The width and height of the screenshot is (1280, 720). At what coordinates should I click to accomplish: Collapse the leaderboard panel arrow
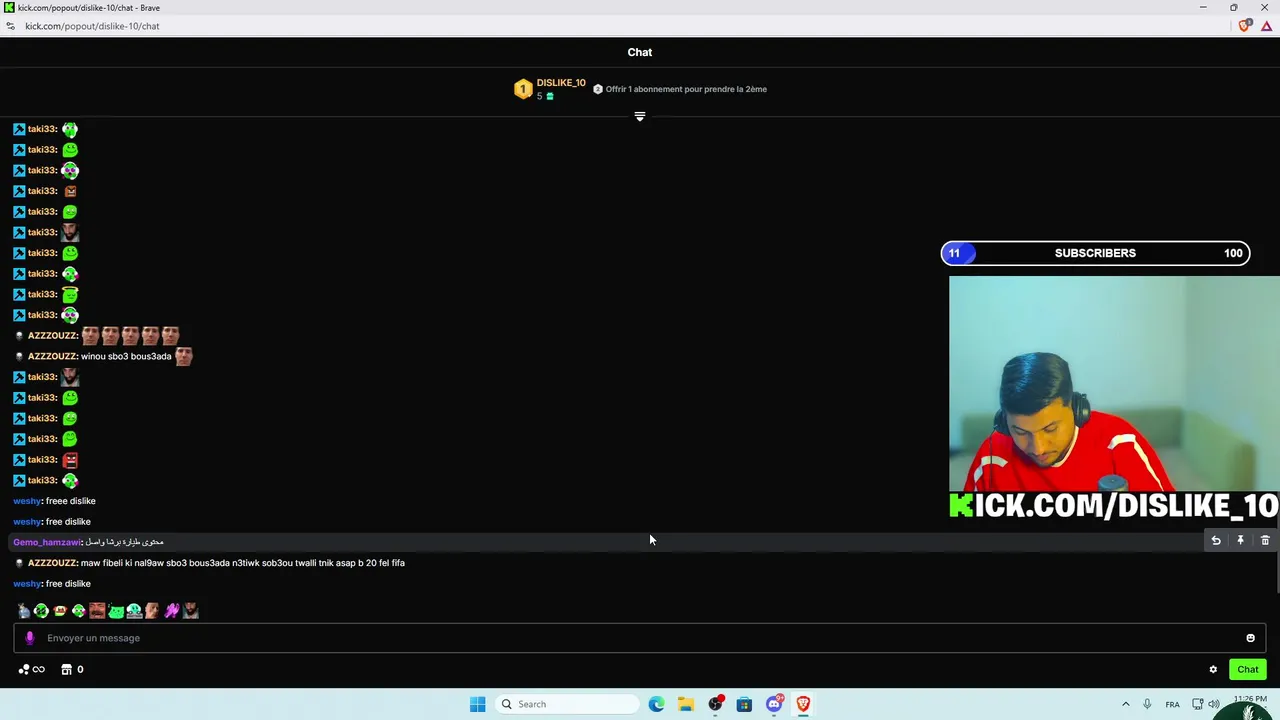(x=640, y=117)
